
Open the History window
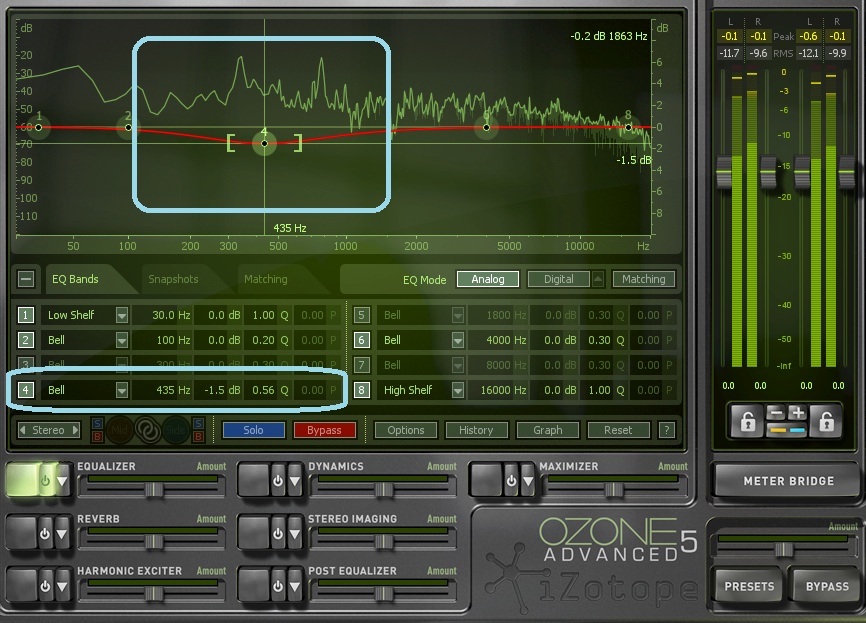[x=476, y=430]
